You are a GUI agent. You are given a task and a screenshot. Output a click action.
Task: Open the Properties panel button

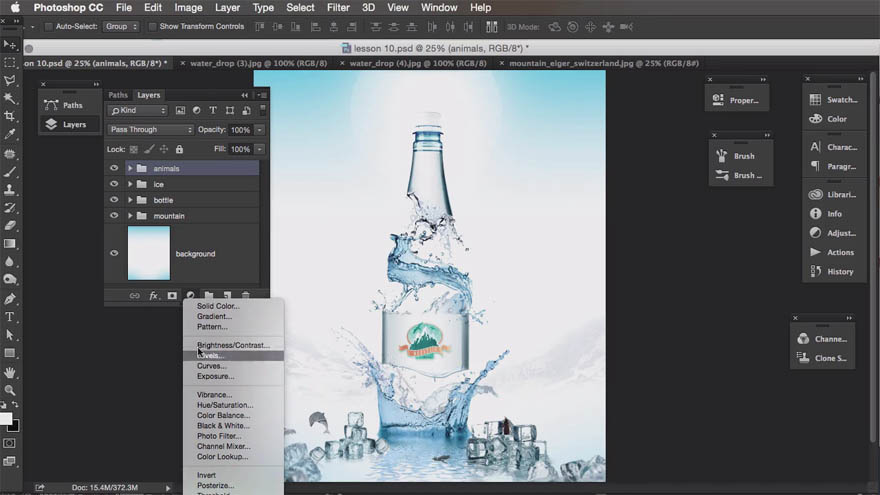point(736,100)
